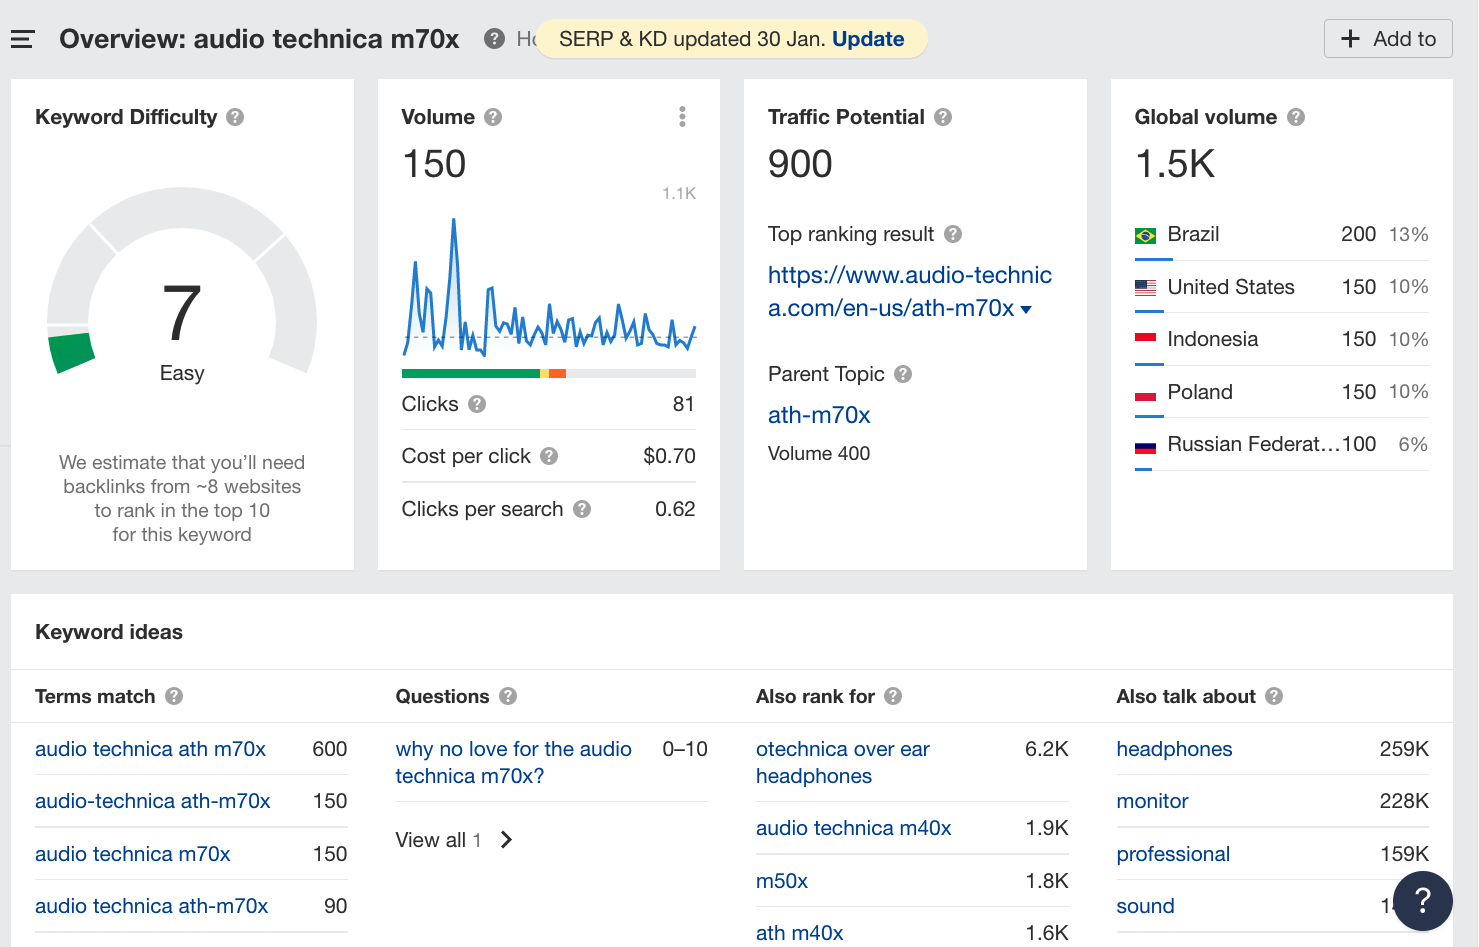Viewport: 1479px width, 947px height.
Task: Click Traffic Potential help icon
Action: tap(943, 117)
